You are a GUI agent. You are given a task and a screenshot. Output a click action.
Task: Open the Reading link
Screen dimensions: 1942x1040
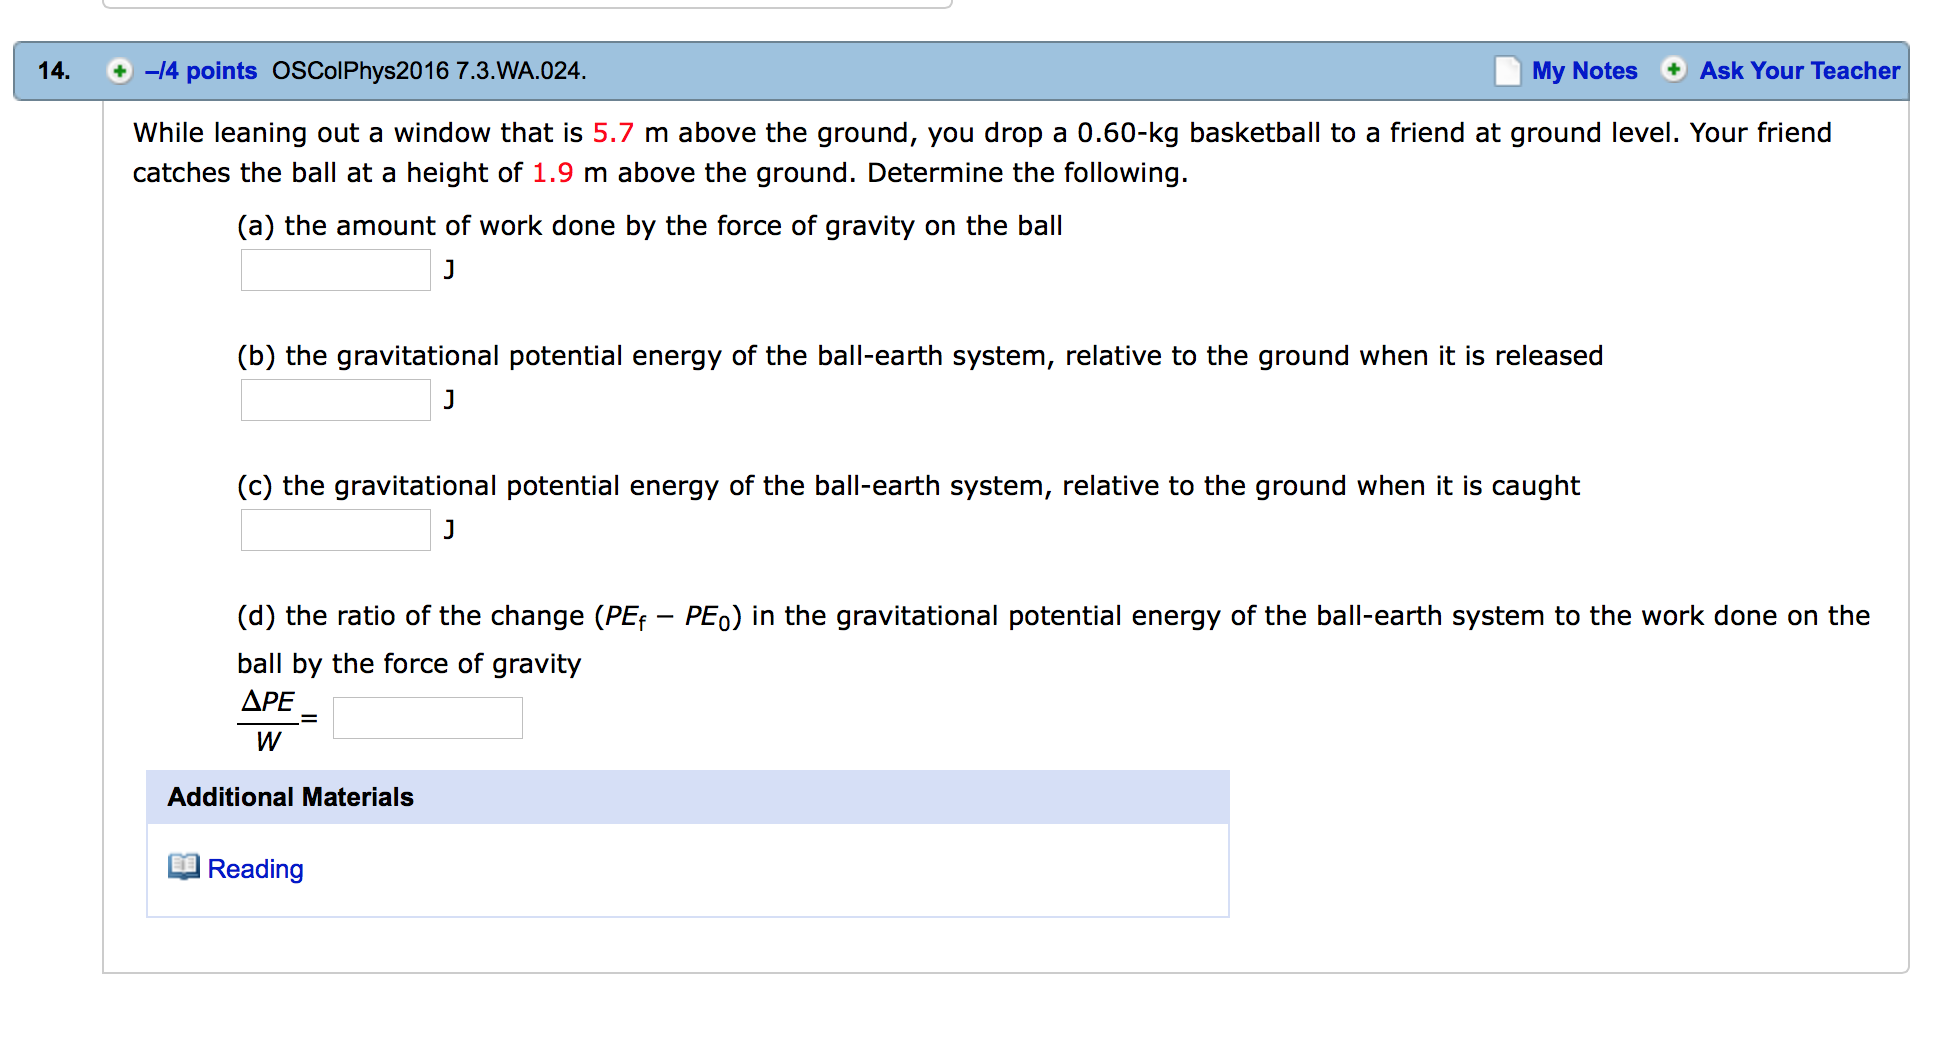pyautogui.click(x=255, y=869)
